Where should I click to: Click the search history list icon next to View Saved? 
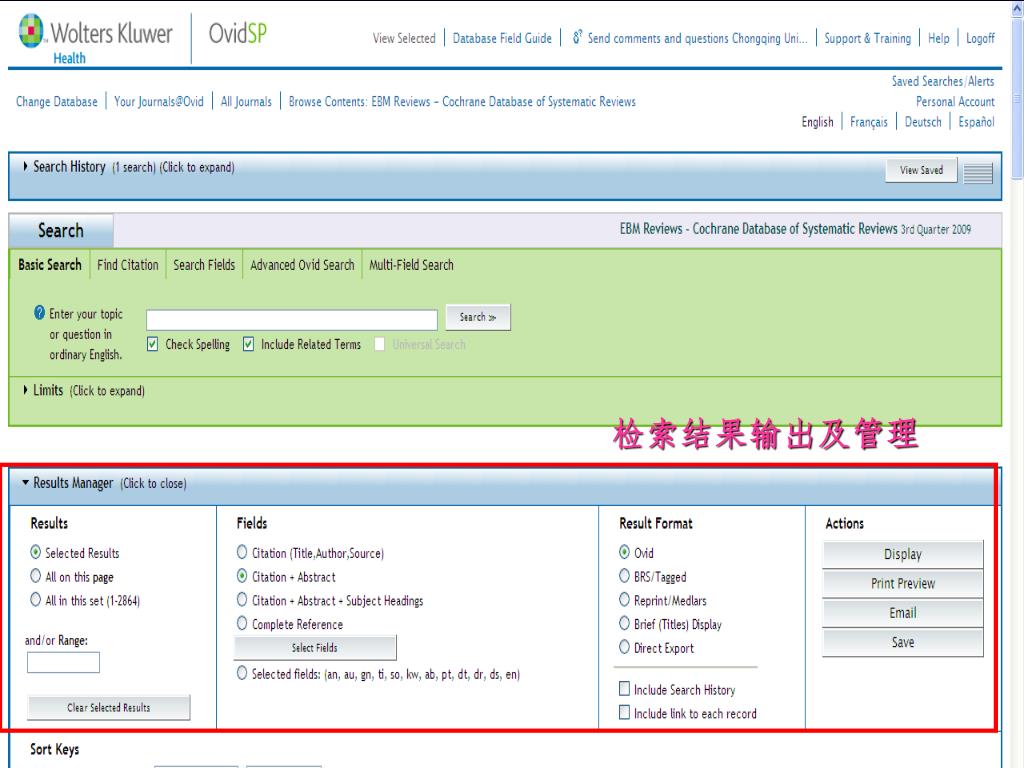coord(978,172)
